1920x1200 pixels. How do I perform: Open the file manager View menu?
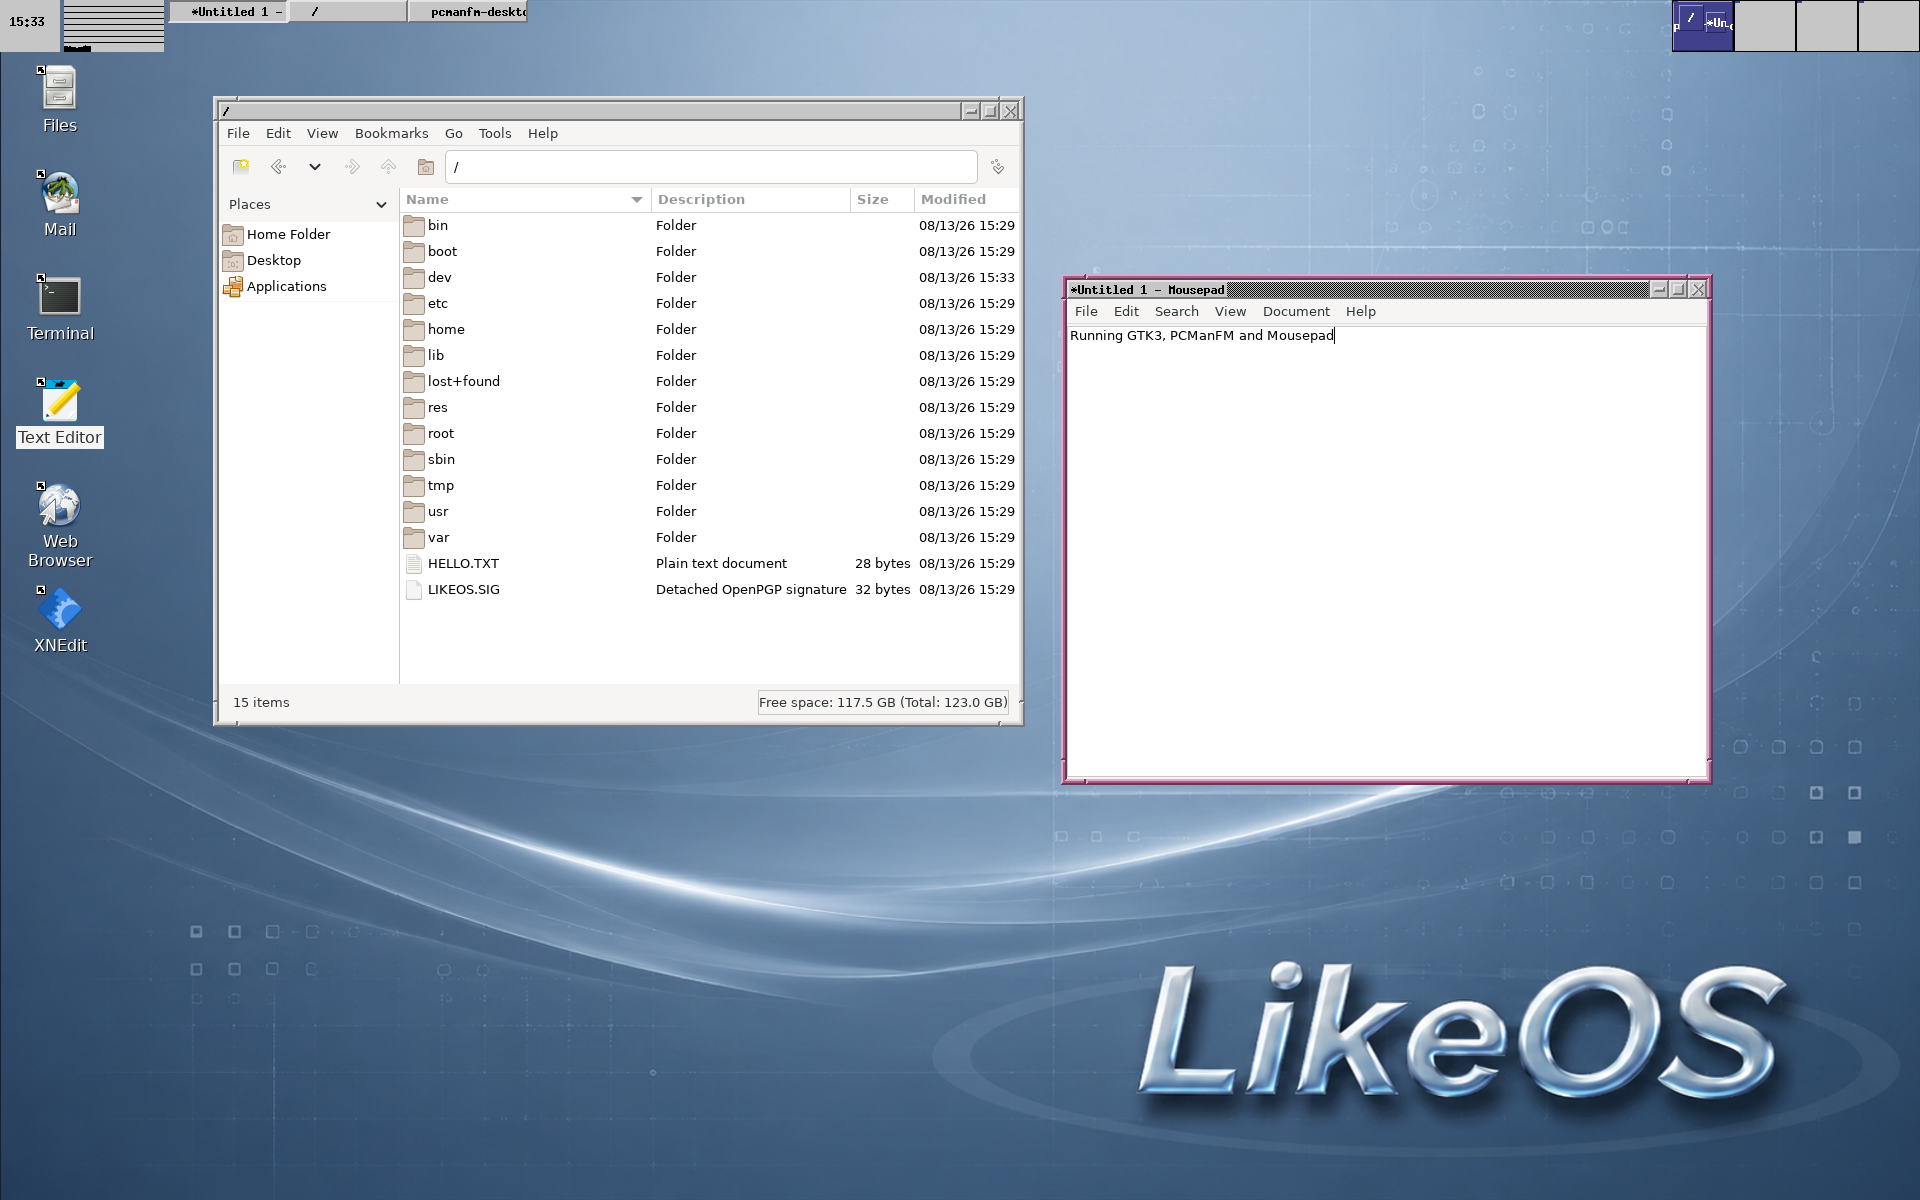[x=322, y=133]
